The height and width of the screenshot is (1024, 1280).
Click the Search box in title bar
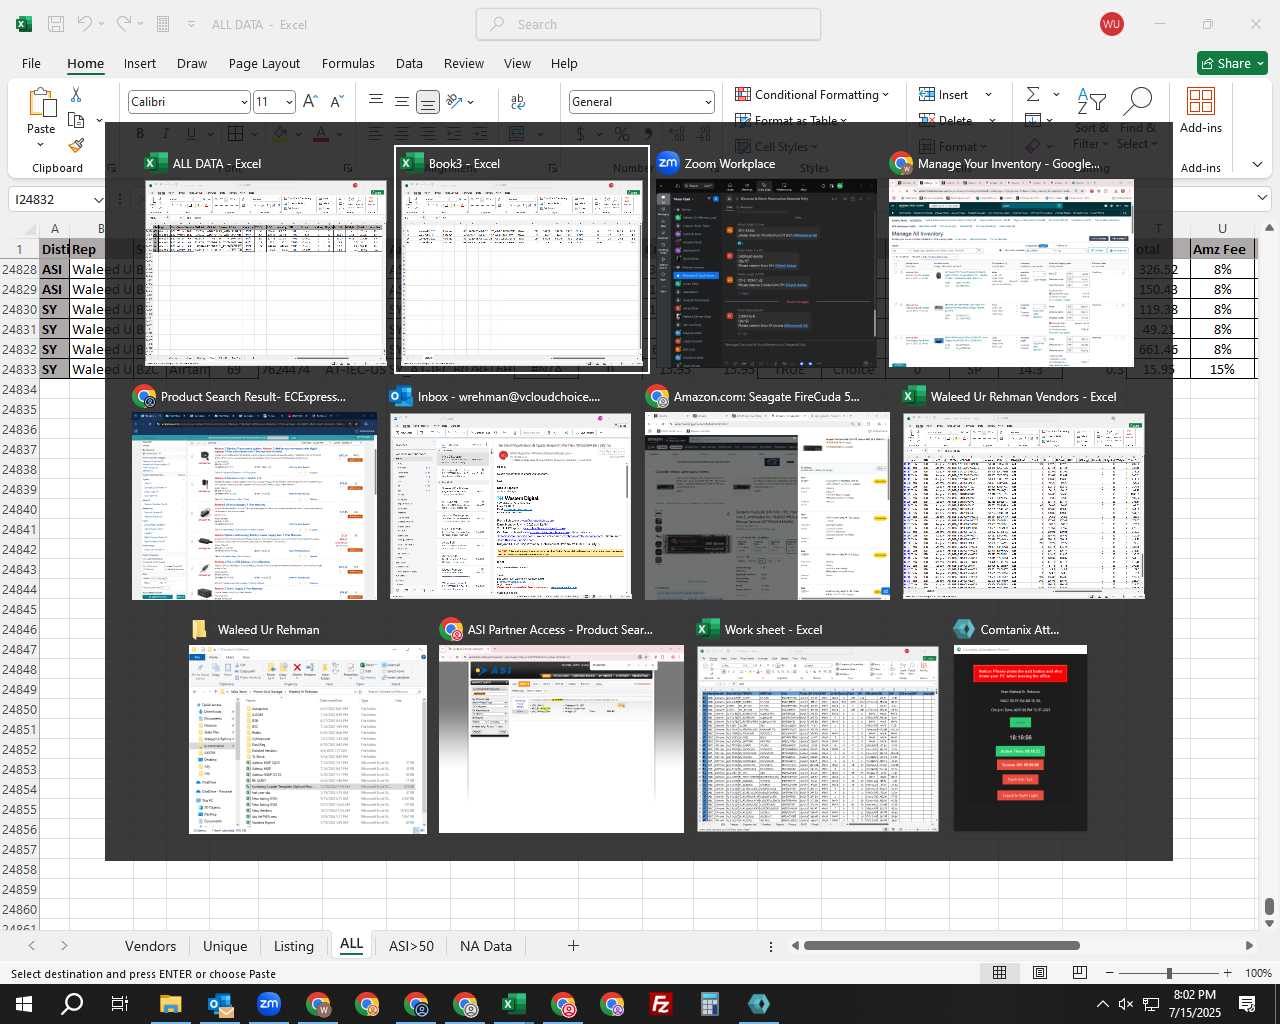point(648,24)
